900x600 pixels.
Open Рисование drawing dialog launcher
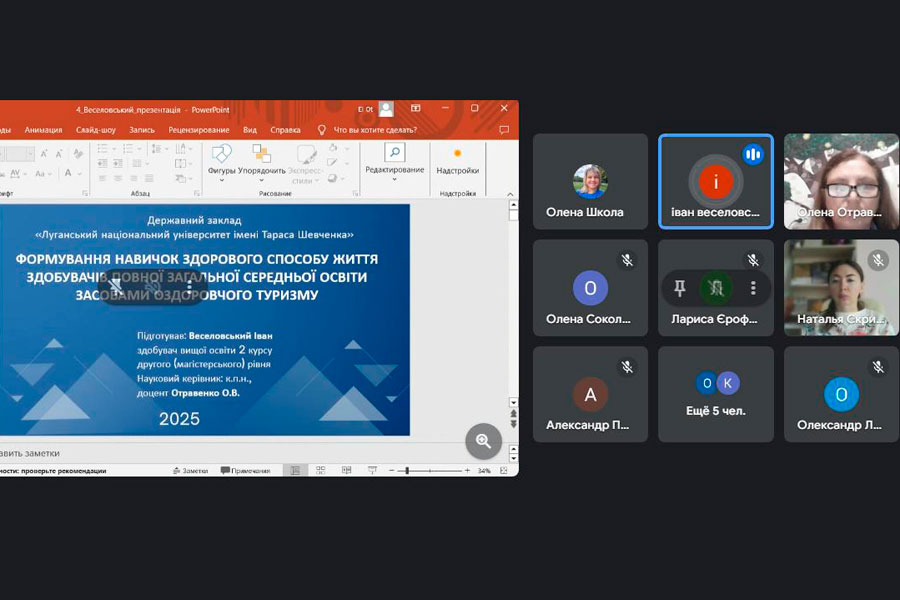355,193
